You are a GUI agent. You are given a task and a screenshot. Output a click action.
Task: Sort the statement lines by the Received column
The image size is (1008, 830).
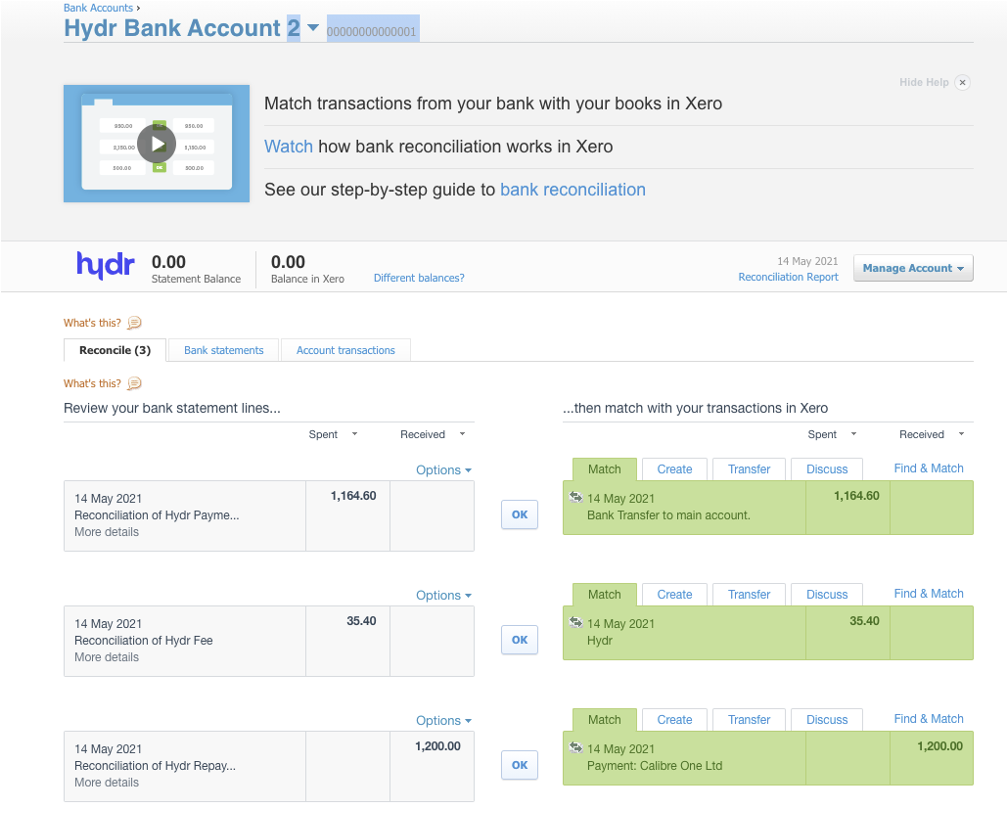(432, 435)
